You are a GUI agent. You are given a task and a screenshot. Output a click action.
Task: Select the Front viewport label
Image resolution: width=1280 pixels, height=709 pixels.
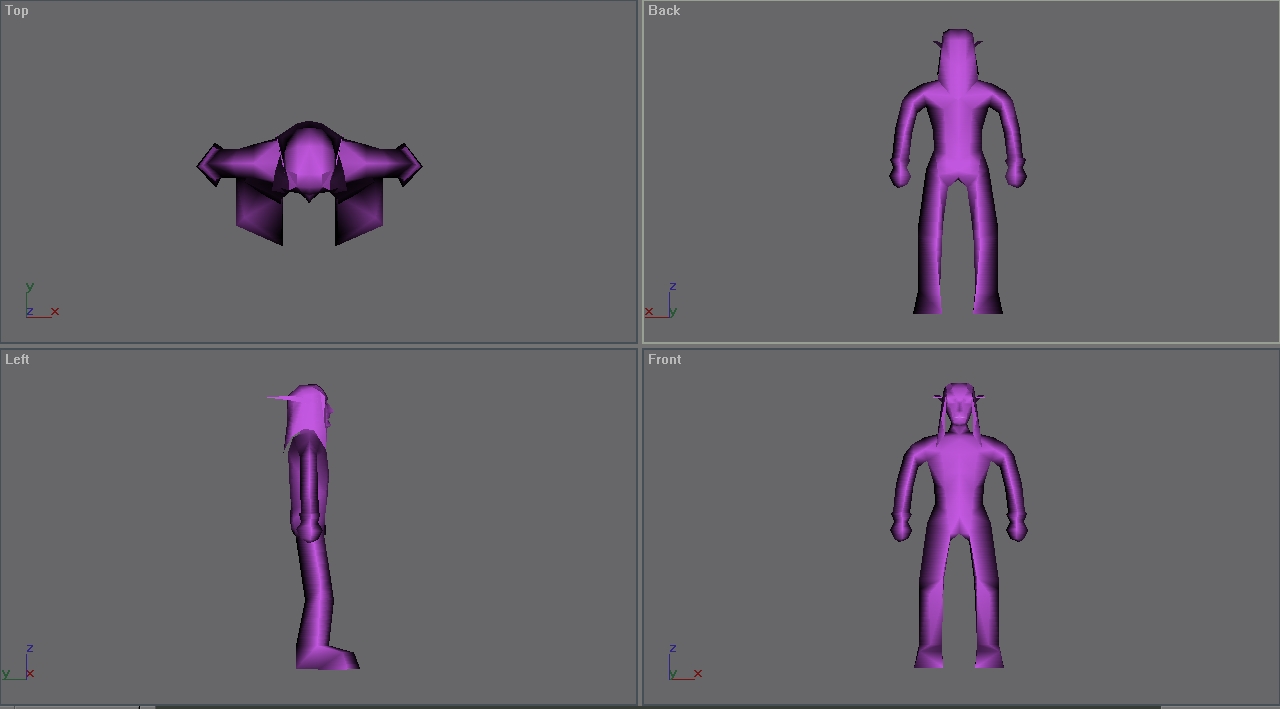tap(665, 360)
